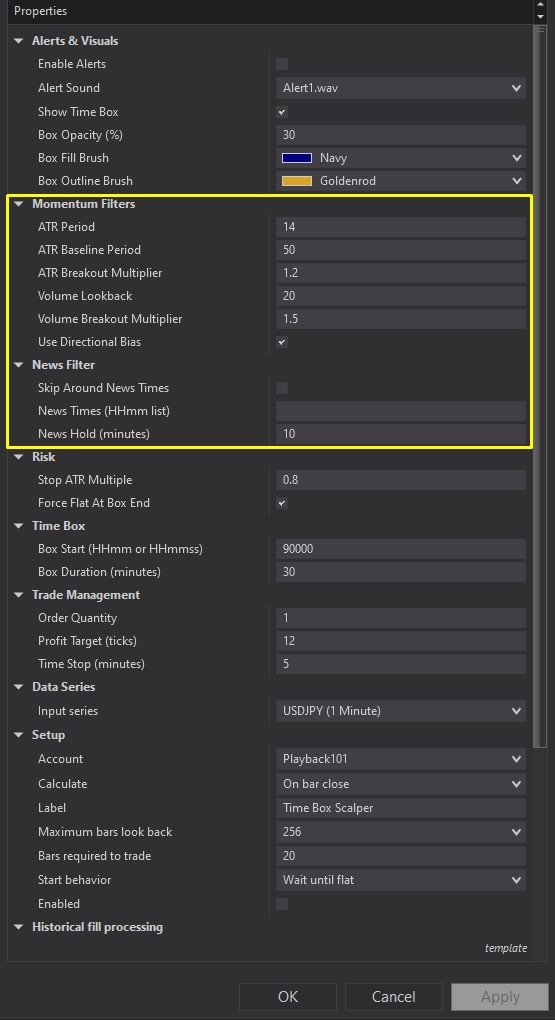Collapse the Data Series section
This screenshot has width=555, height=1020.
click(18, 687)
